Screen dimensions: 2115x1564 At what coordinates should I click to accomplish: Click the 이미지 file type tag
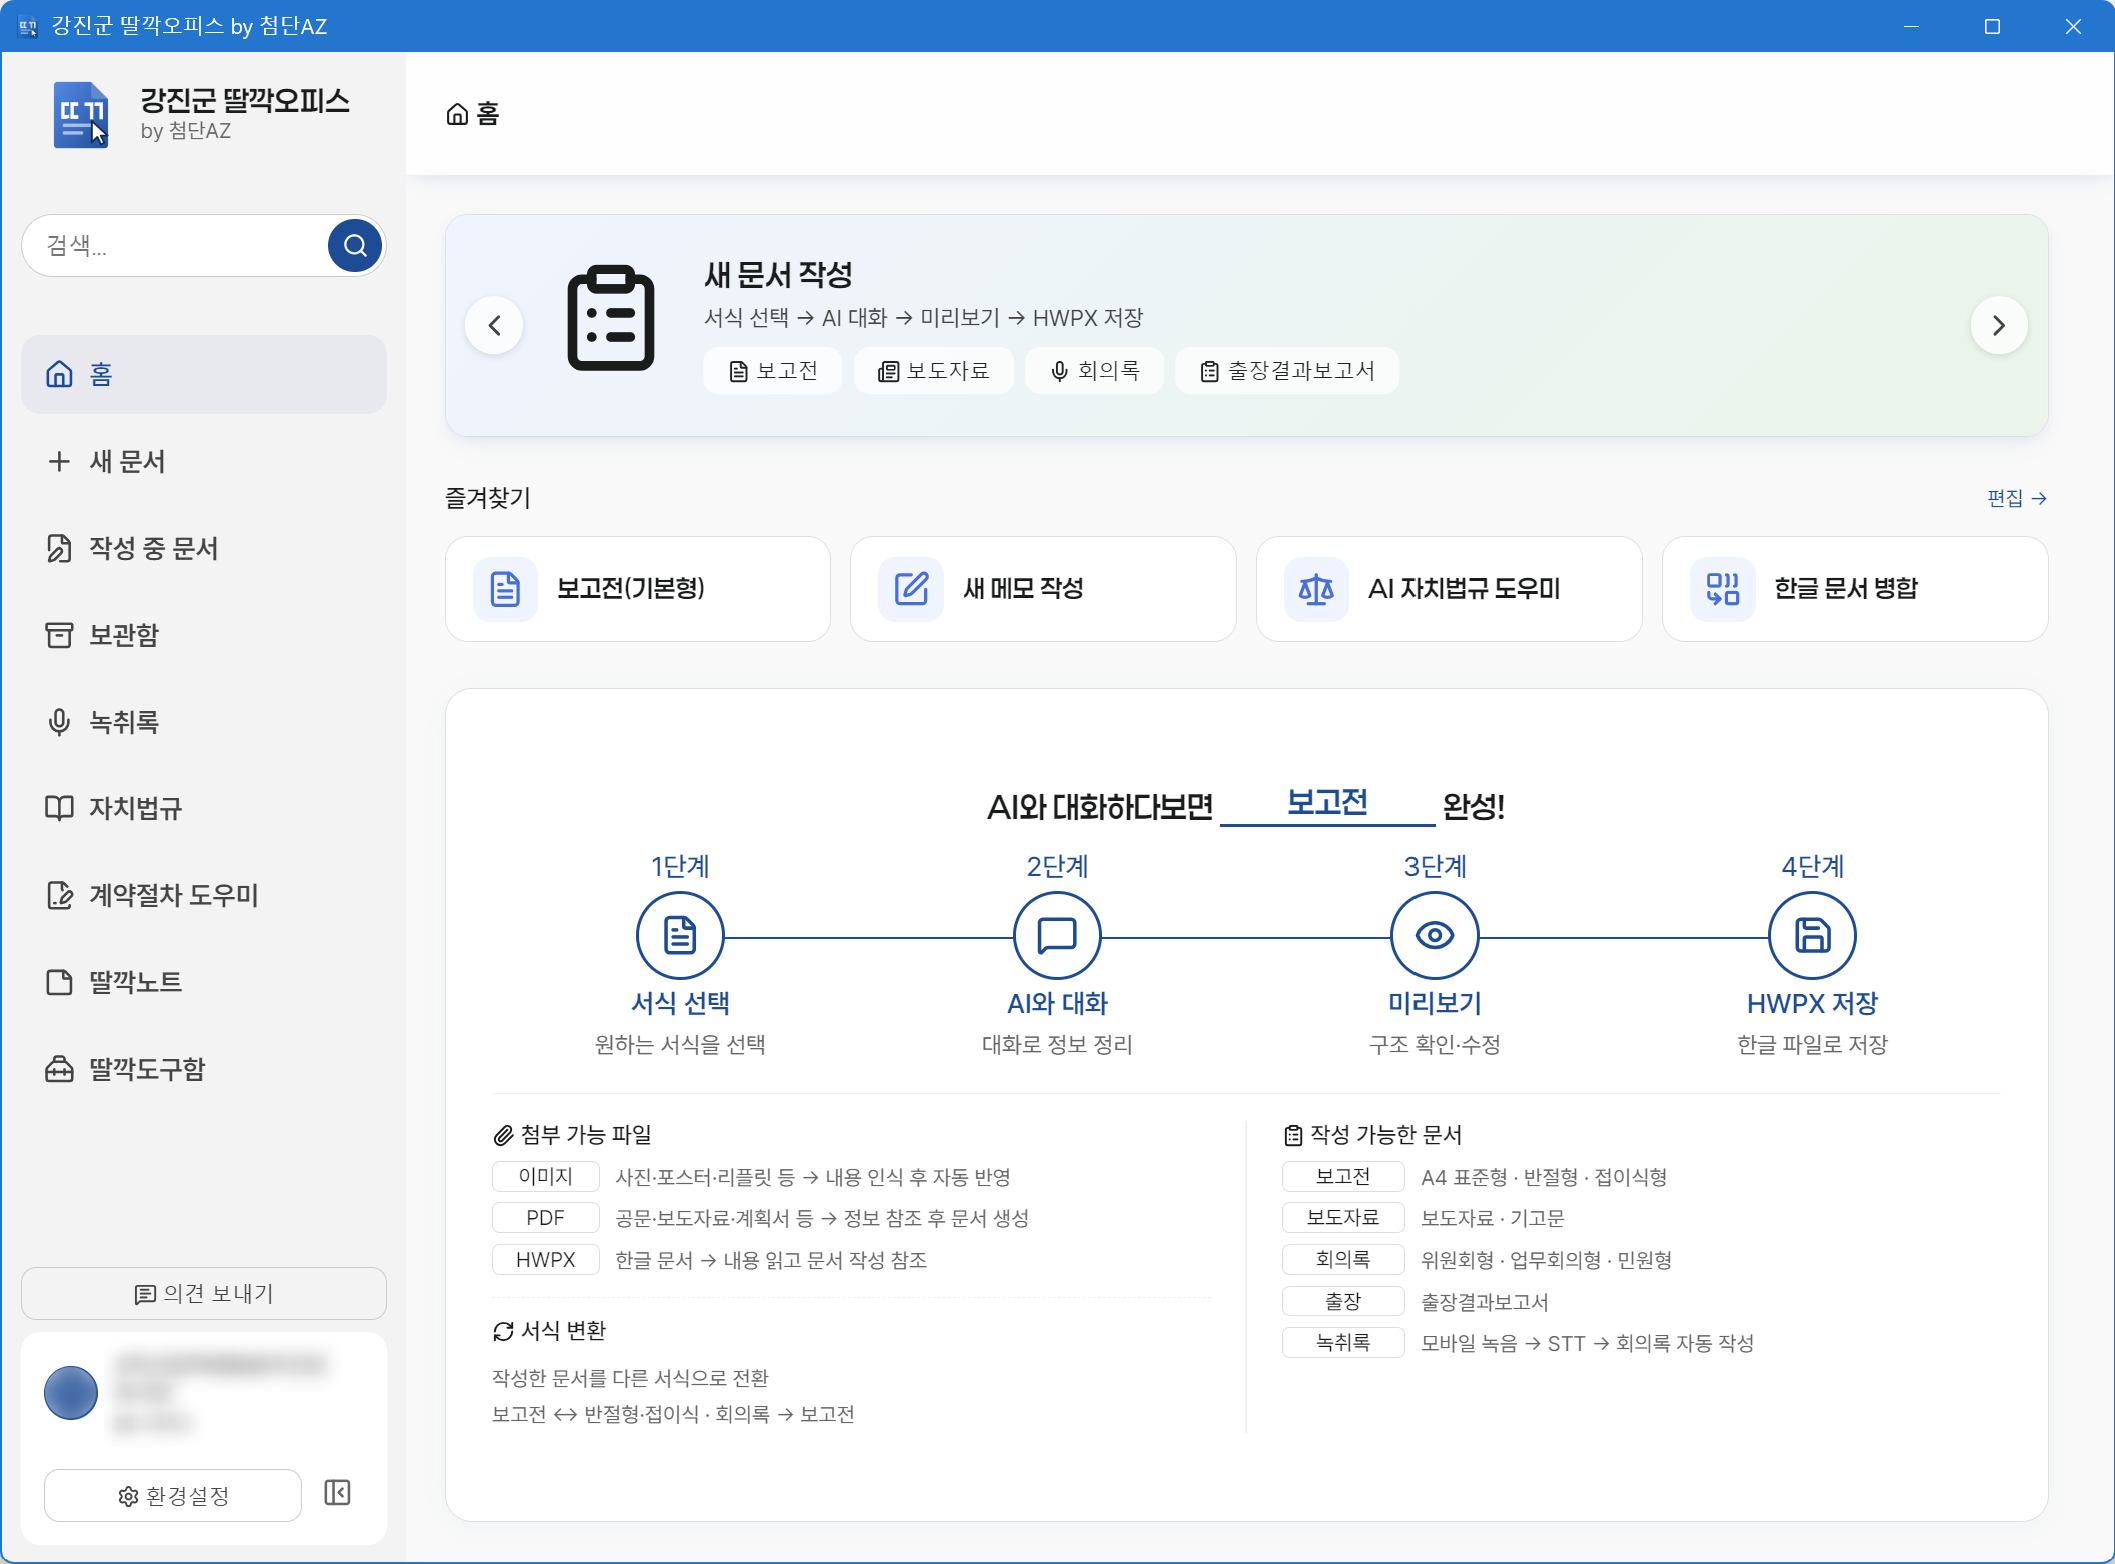click(546, 1177)
